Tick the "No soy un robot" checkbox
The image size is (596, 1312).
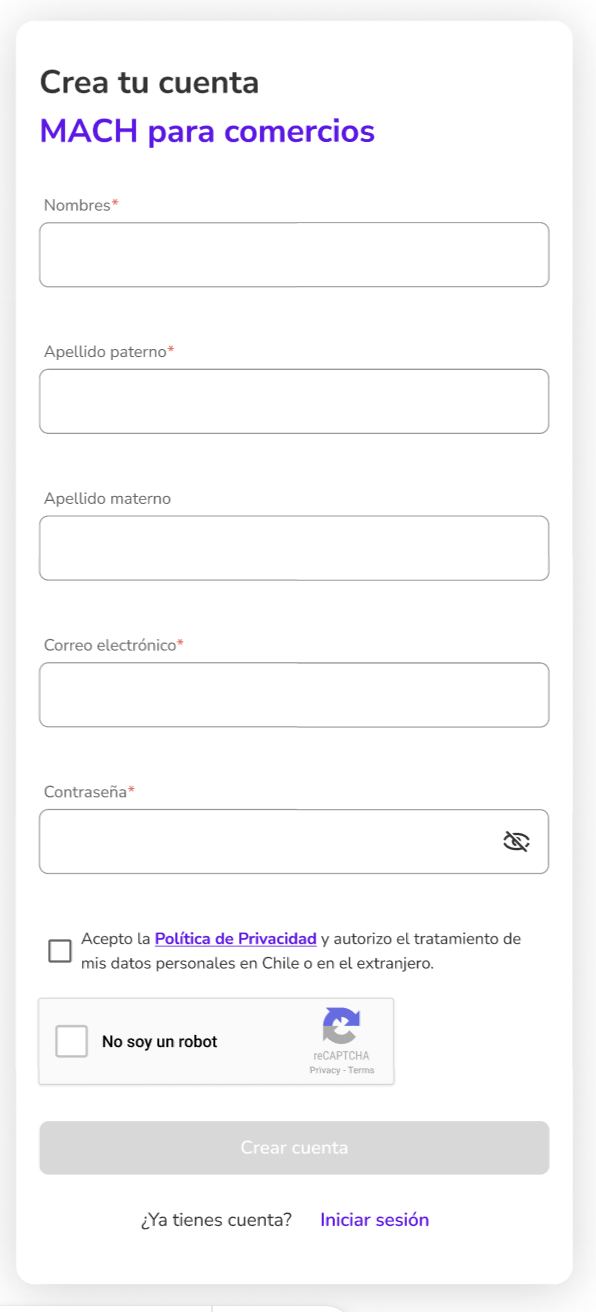(72, 1041)
